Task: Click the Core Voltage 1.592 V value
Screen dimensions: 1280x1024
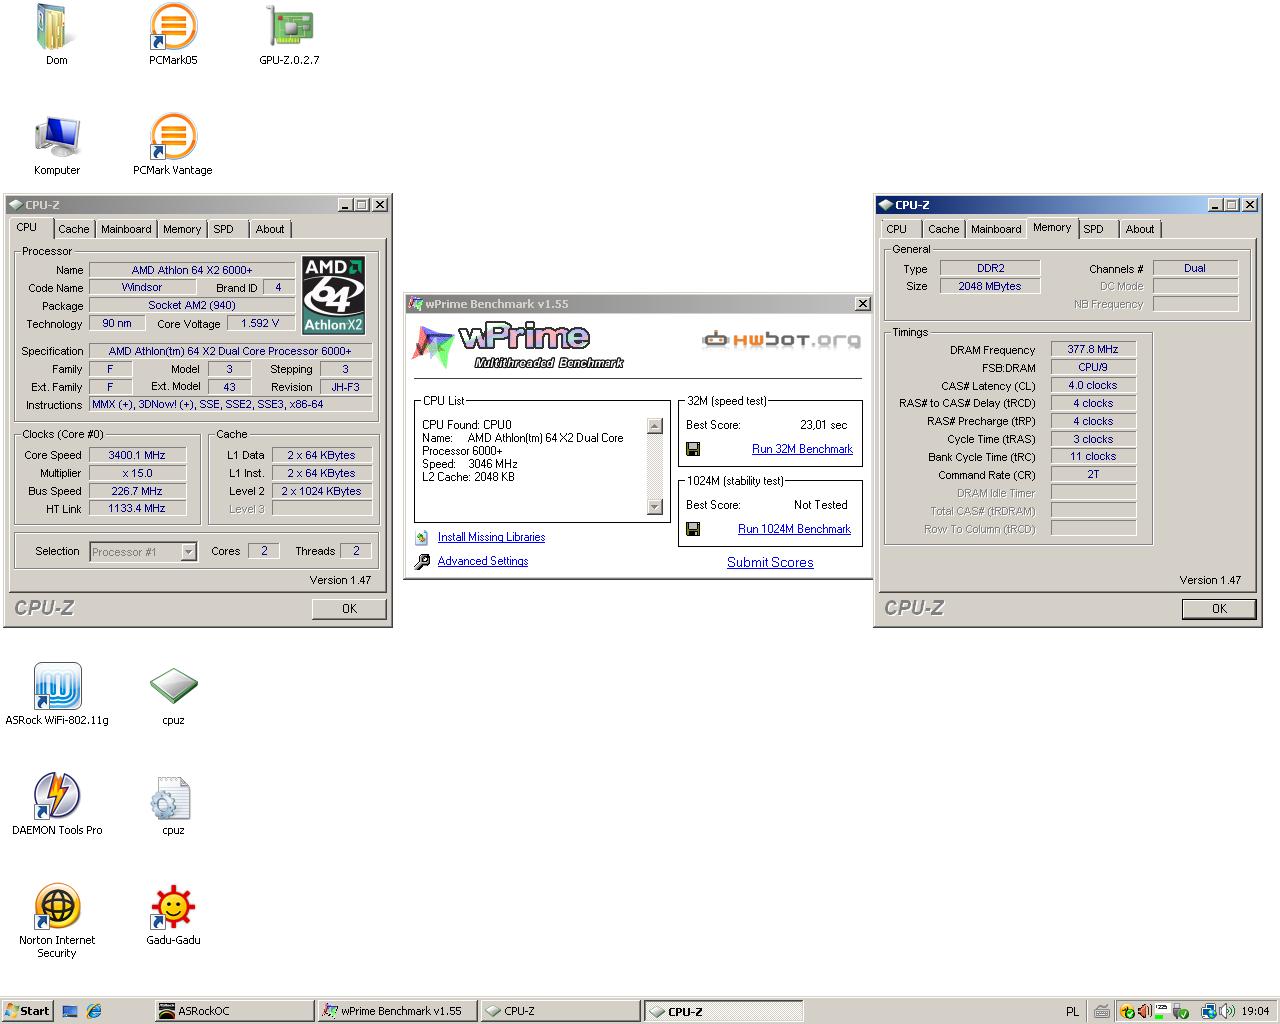Action: pyautogui.click(x=260, y=323)
